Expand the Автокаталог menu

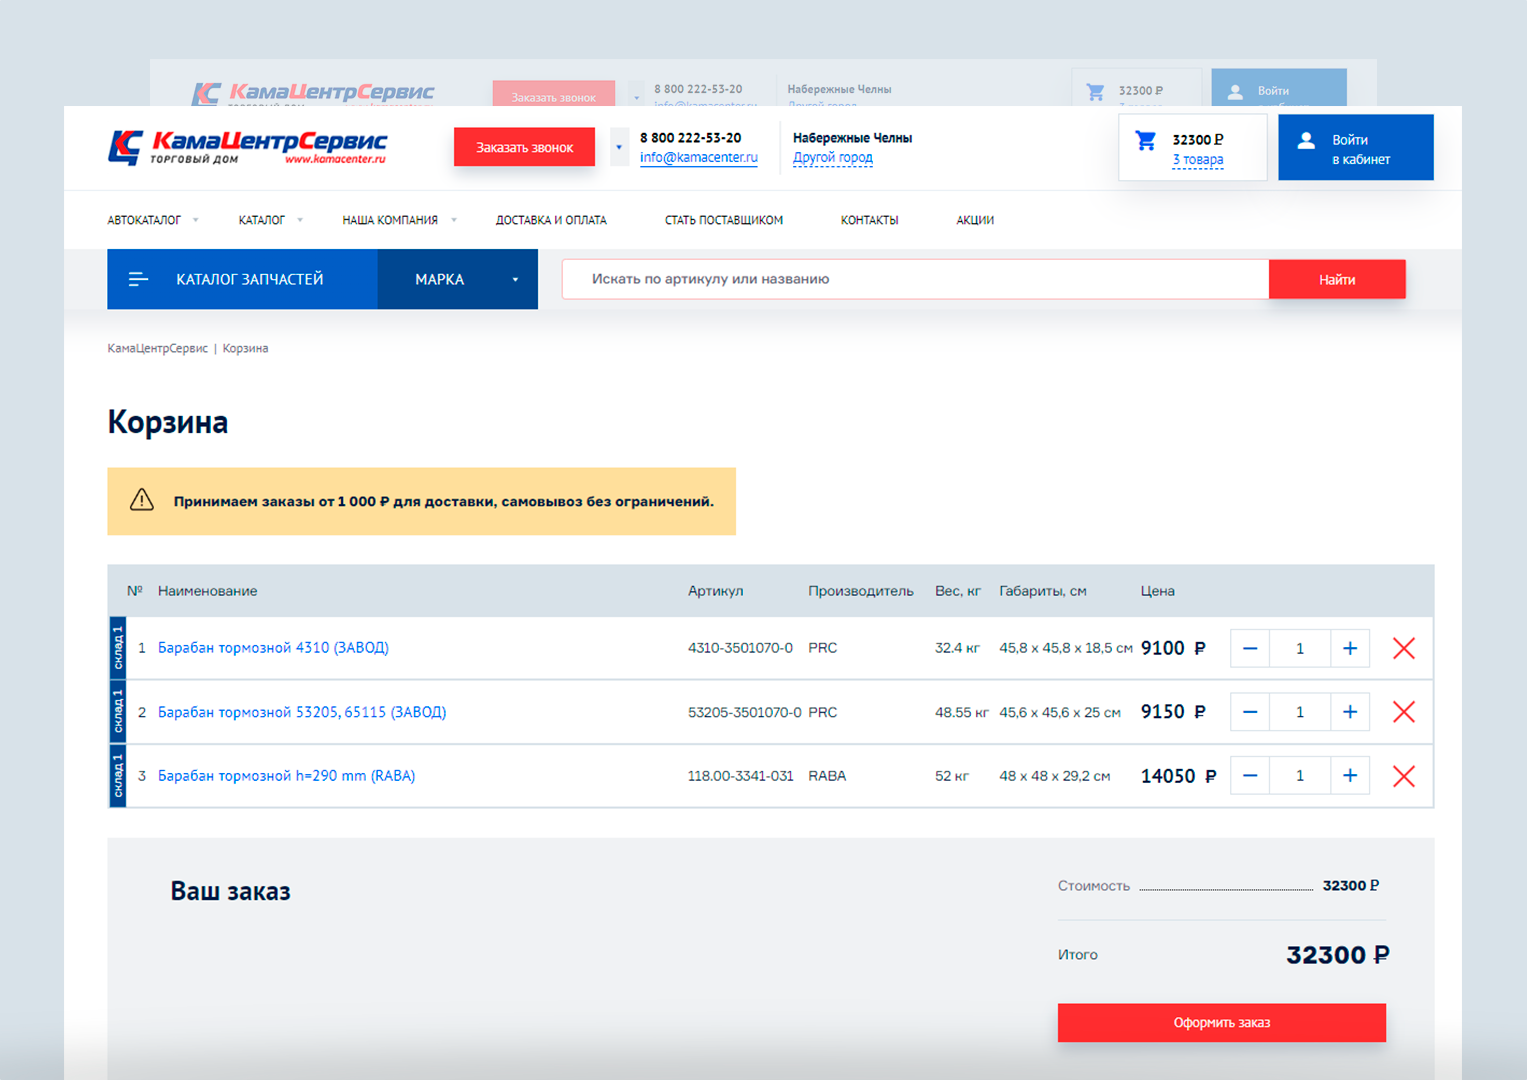click(152, 220)
